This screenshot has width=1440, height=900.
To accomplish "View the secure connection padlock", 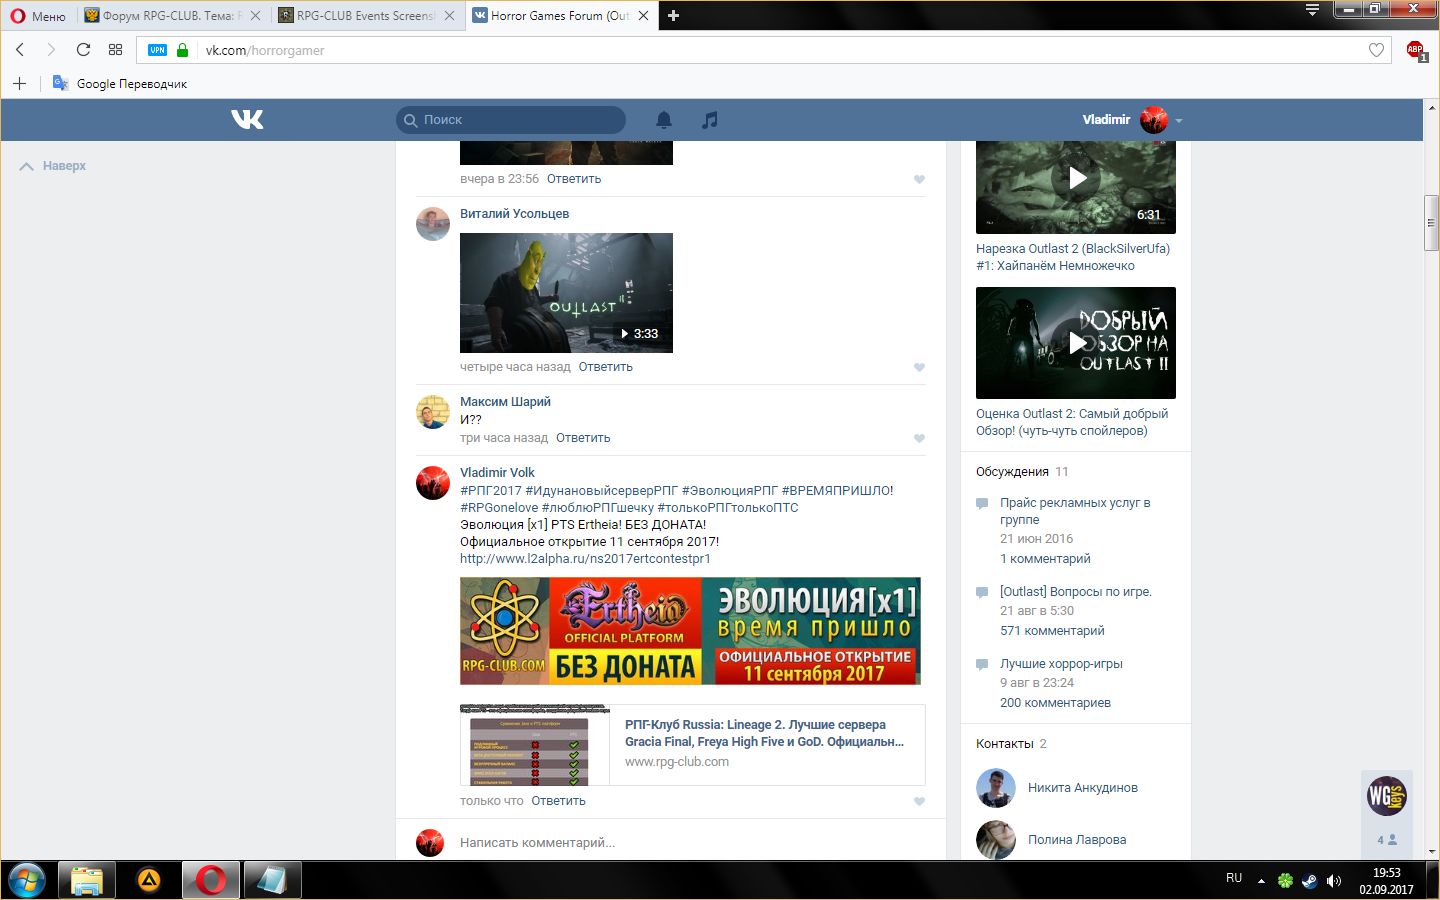I will tap(182, 50).
